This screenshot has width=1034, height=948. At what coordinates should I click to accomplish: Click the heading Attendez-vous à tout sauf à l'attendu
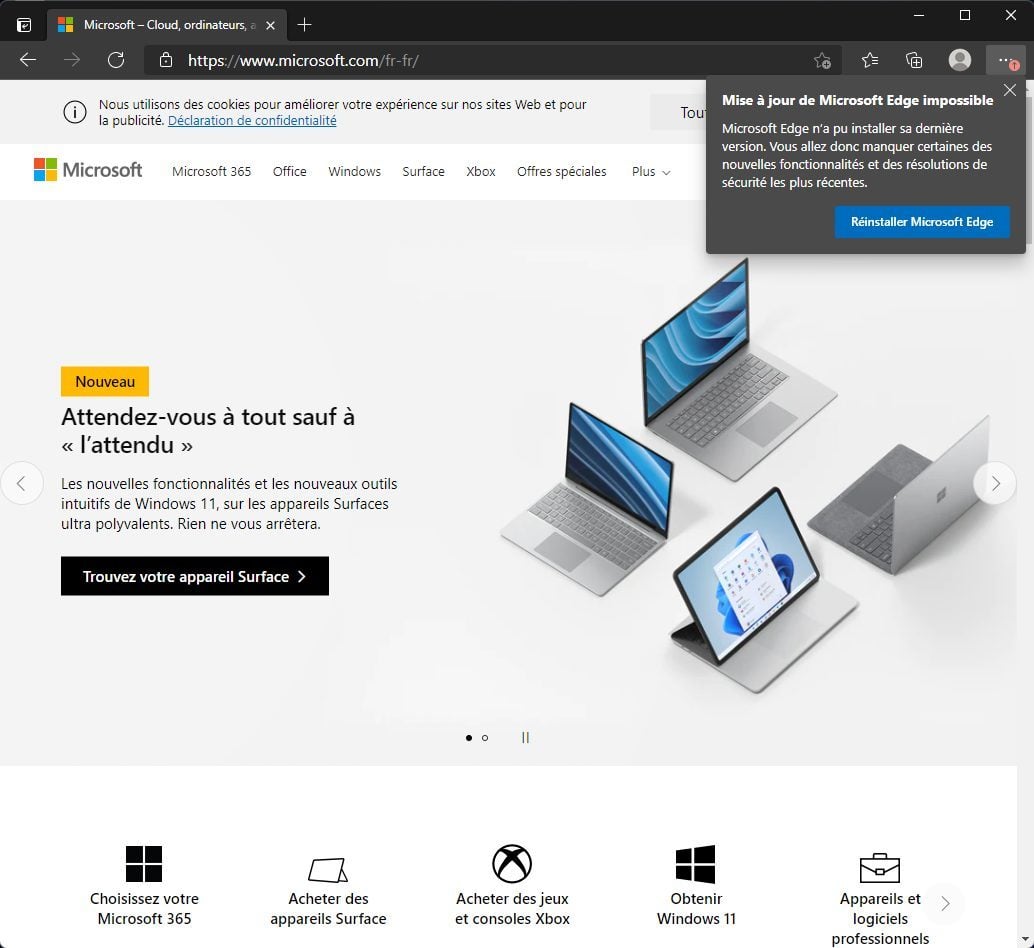pos(208,430)
